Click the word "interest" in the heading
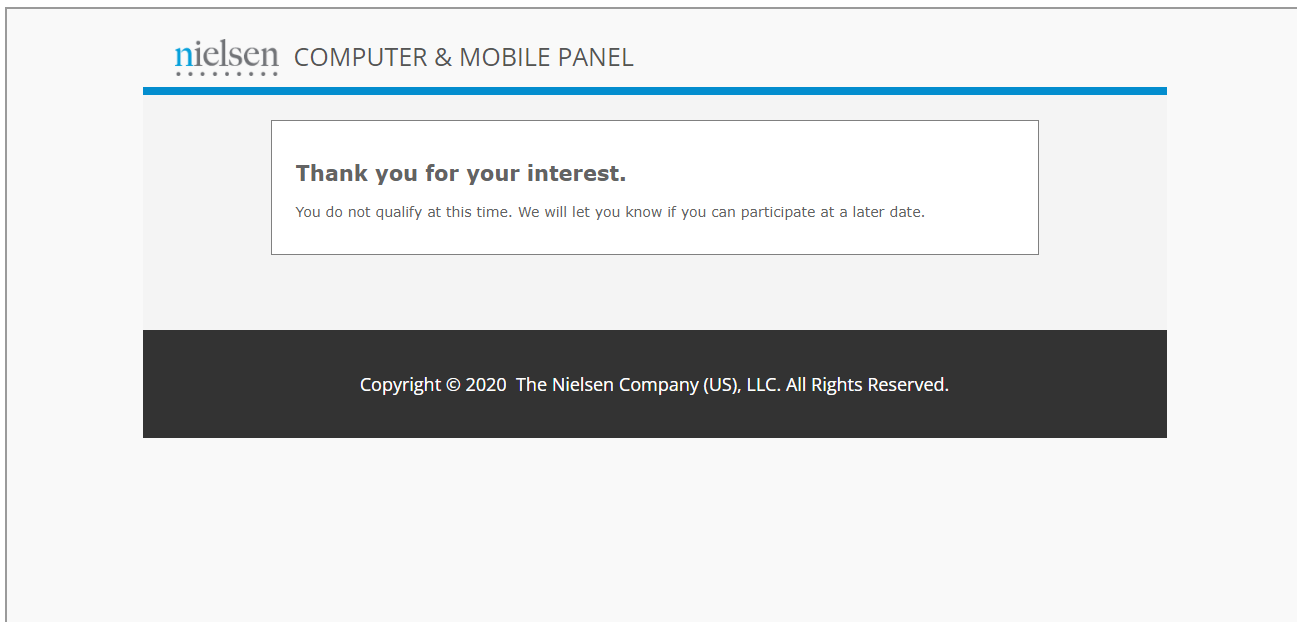Viewport: 1297px width, 622px height. pos(572,173)
